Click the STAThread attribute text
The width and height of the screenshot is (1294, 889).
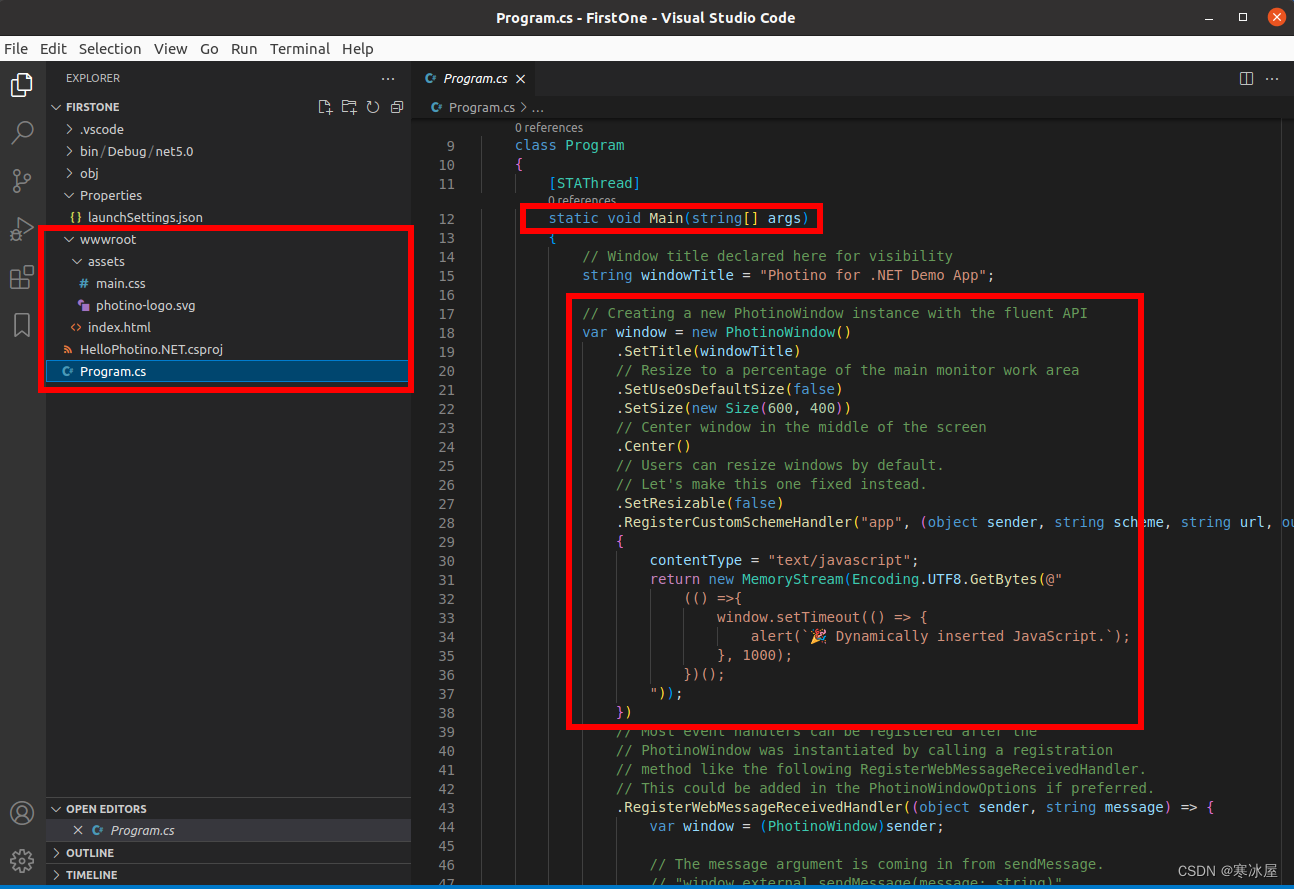[x=594, y=183]
